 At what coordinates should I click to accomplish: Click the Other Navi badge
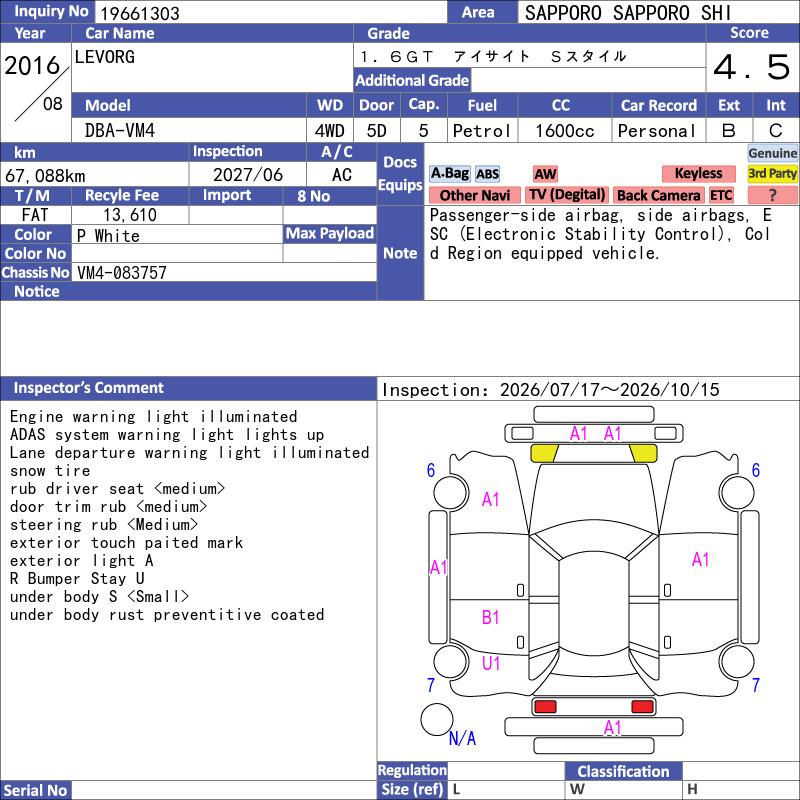click(474, 195)
